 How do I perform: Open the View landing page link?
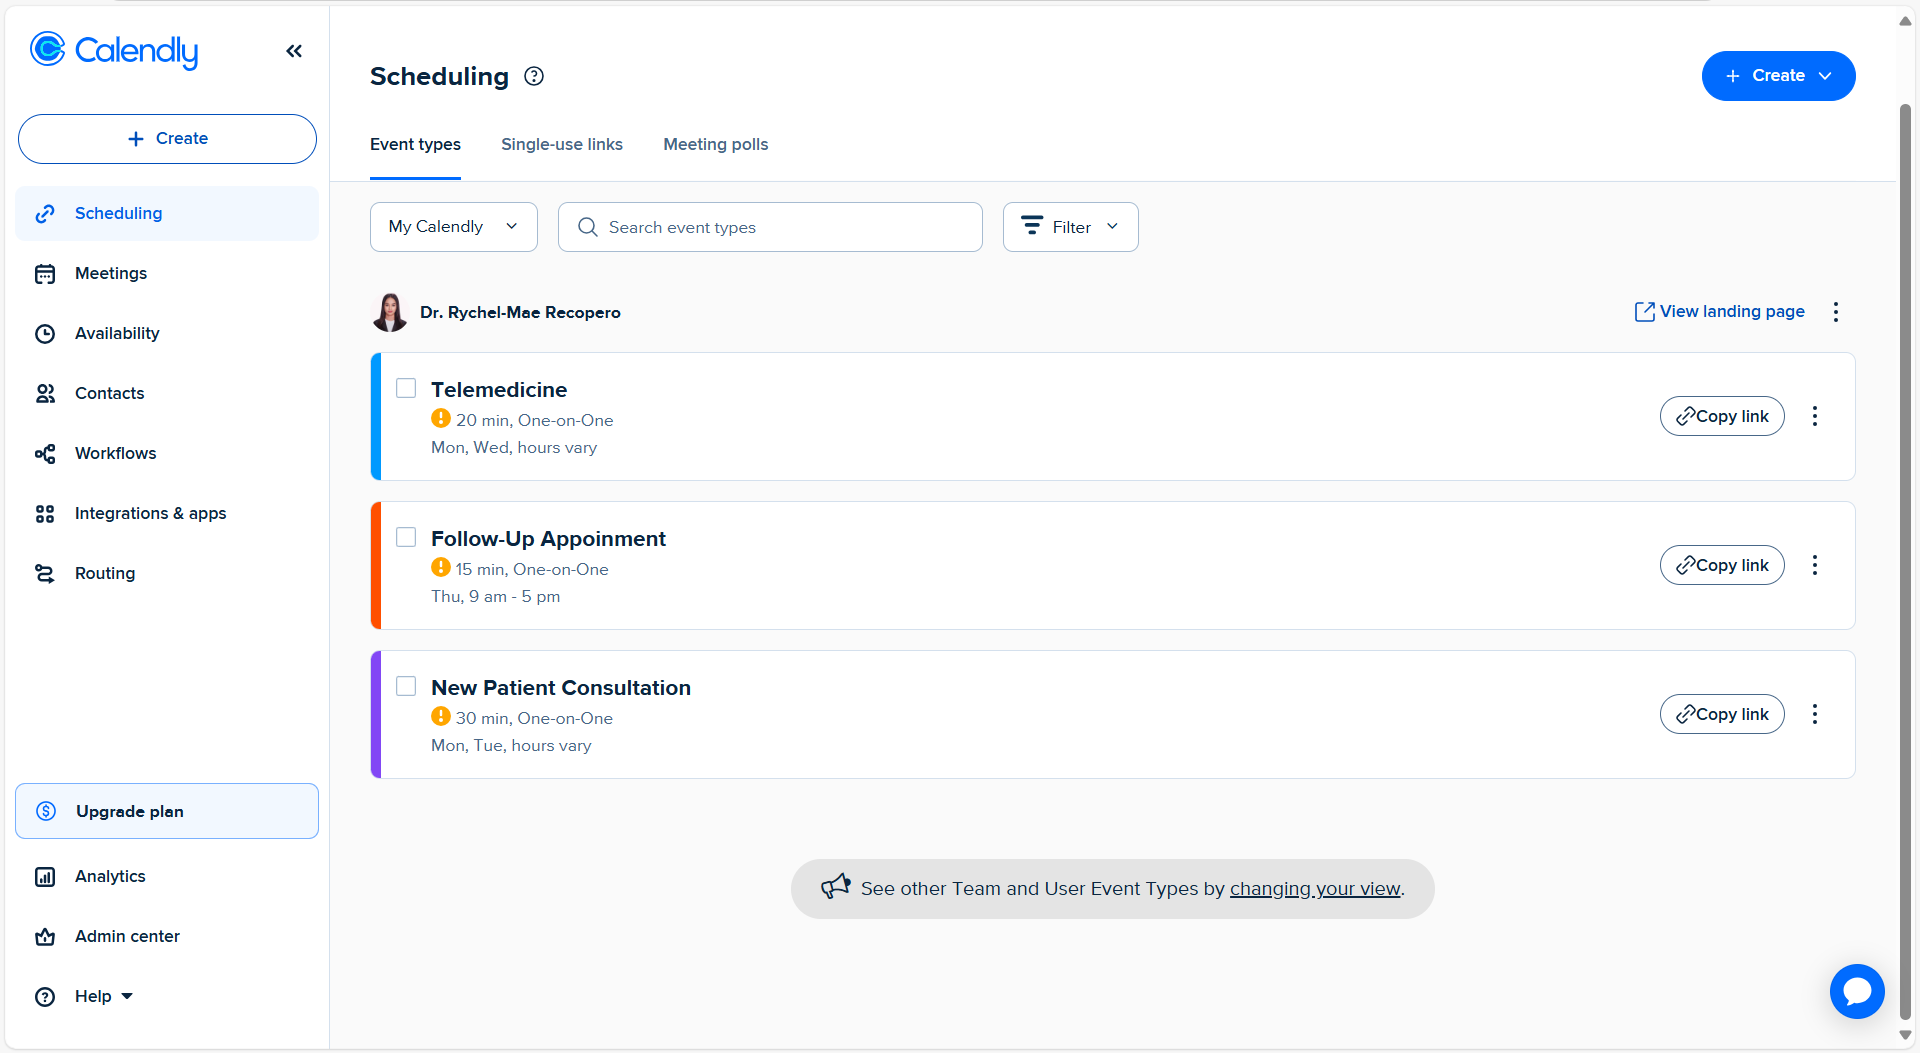click(x=1720, y=312)
